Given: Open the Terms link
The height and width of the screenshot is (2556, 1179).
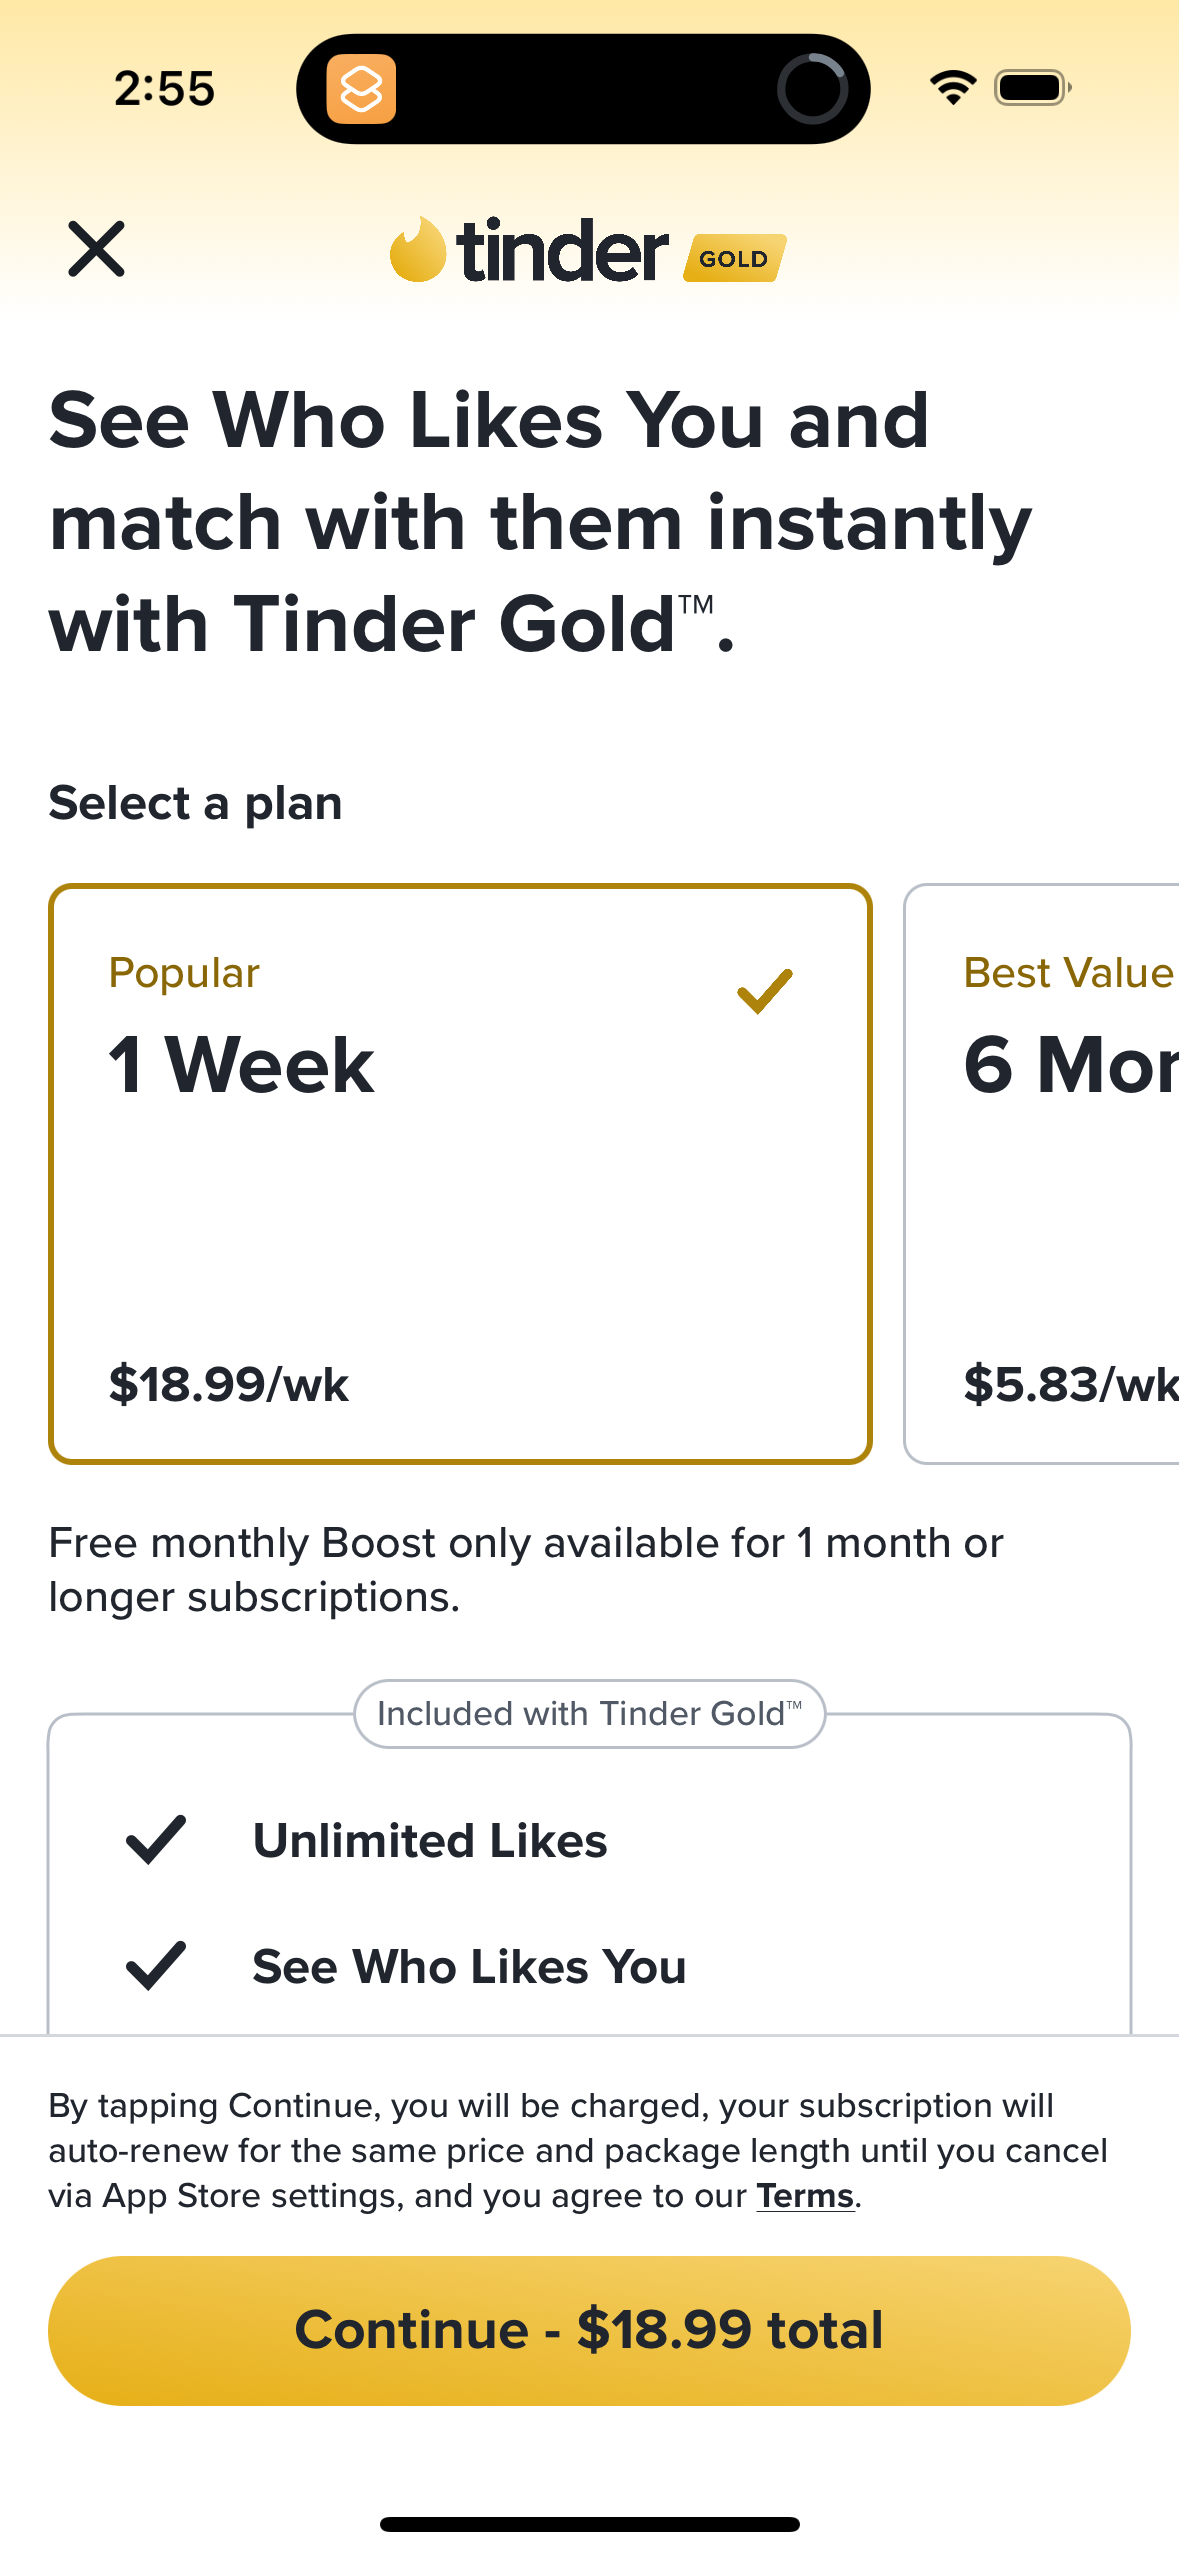Looking at the screenshot, I should pyautogui.click(x=804, y=2196).
